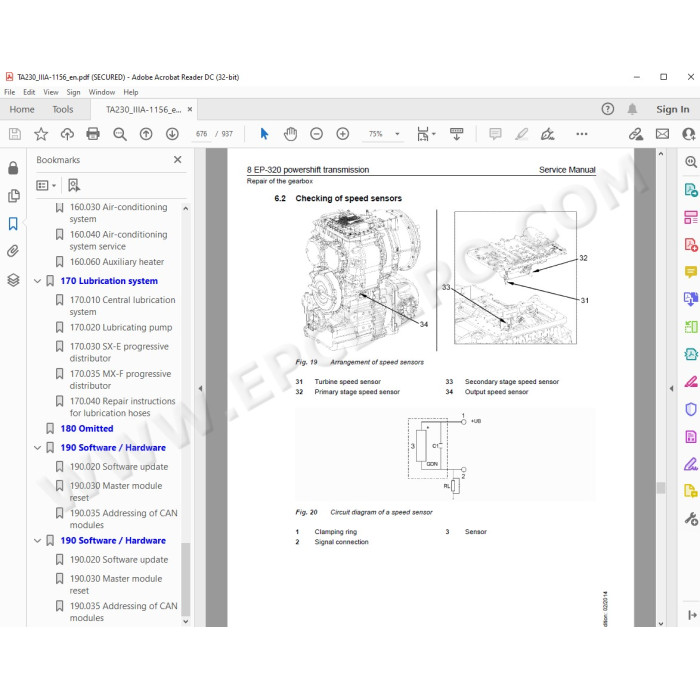Switch to the Home tab
Viewport: 700px width, 700px height.
pyautogui.click(x=22, y=109)
